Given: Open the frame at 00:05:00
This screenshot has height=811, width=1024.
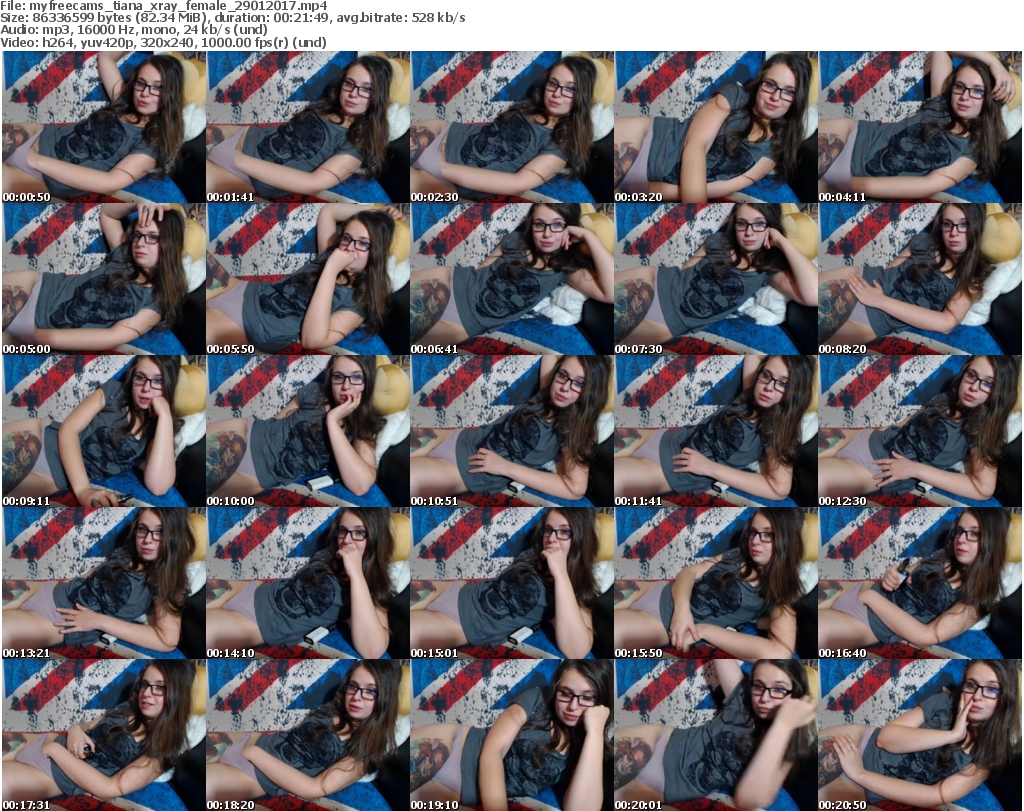Looking at the screenshot, I should 104,279.
